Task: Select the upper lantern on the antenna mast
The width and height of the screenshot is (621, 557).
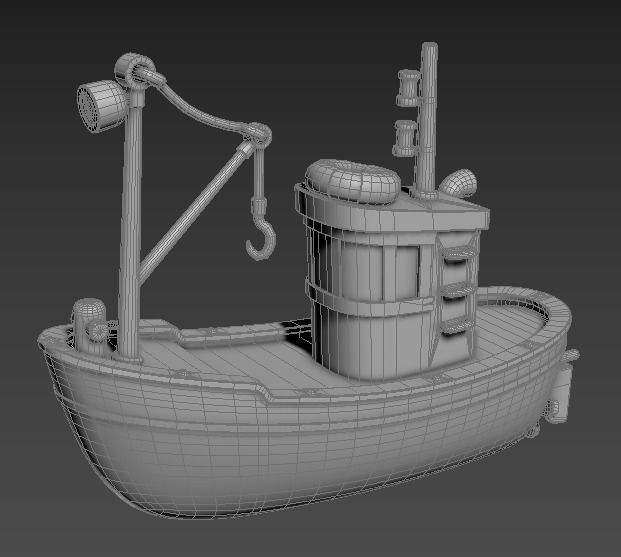Action: pyautogui.click(x=408, y=88)
